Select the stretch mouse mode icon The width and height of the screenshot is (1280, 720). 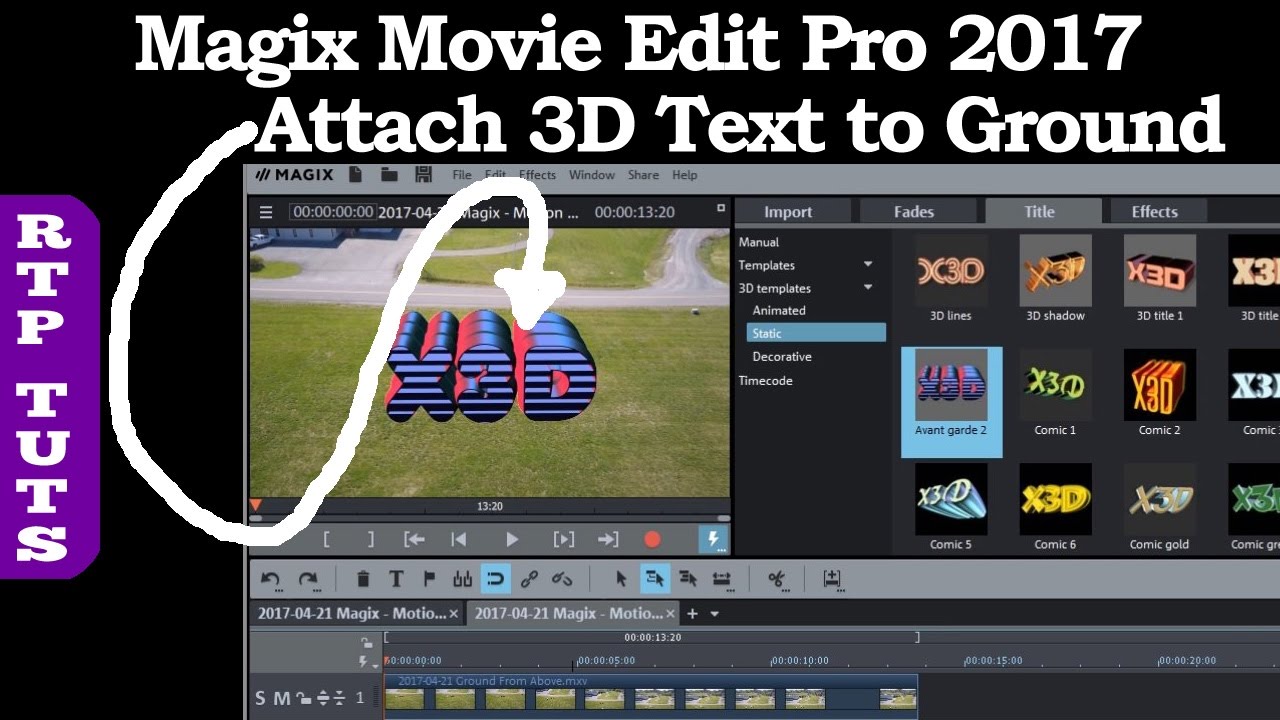pyautogui.click(x=721, y=578)
